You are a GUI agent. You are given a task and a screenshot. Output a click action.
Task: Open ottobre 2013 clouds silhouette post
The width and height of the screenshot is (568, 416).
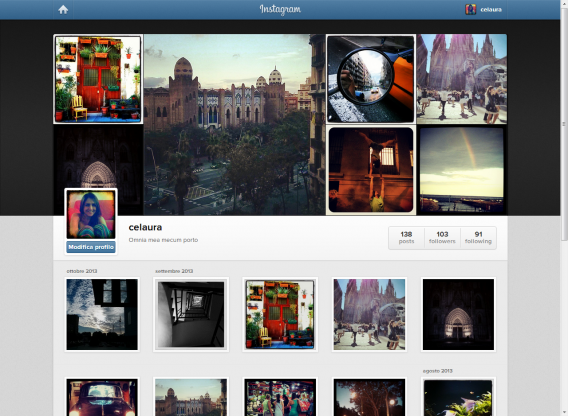102,315
